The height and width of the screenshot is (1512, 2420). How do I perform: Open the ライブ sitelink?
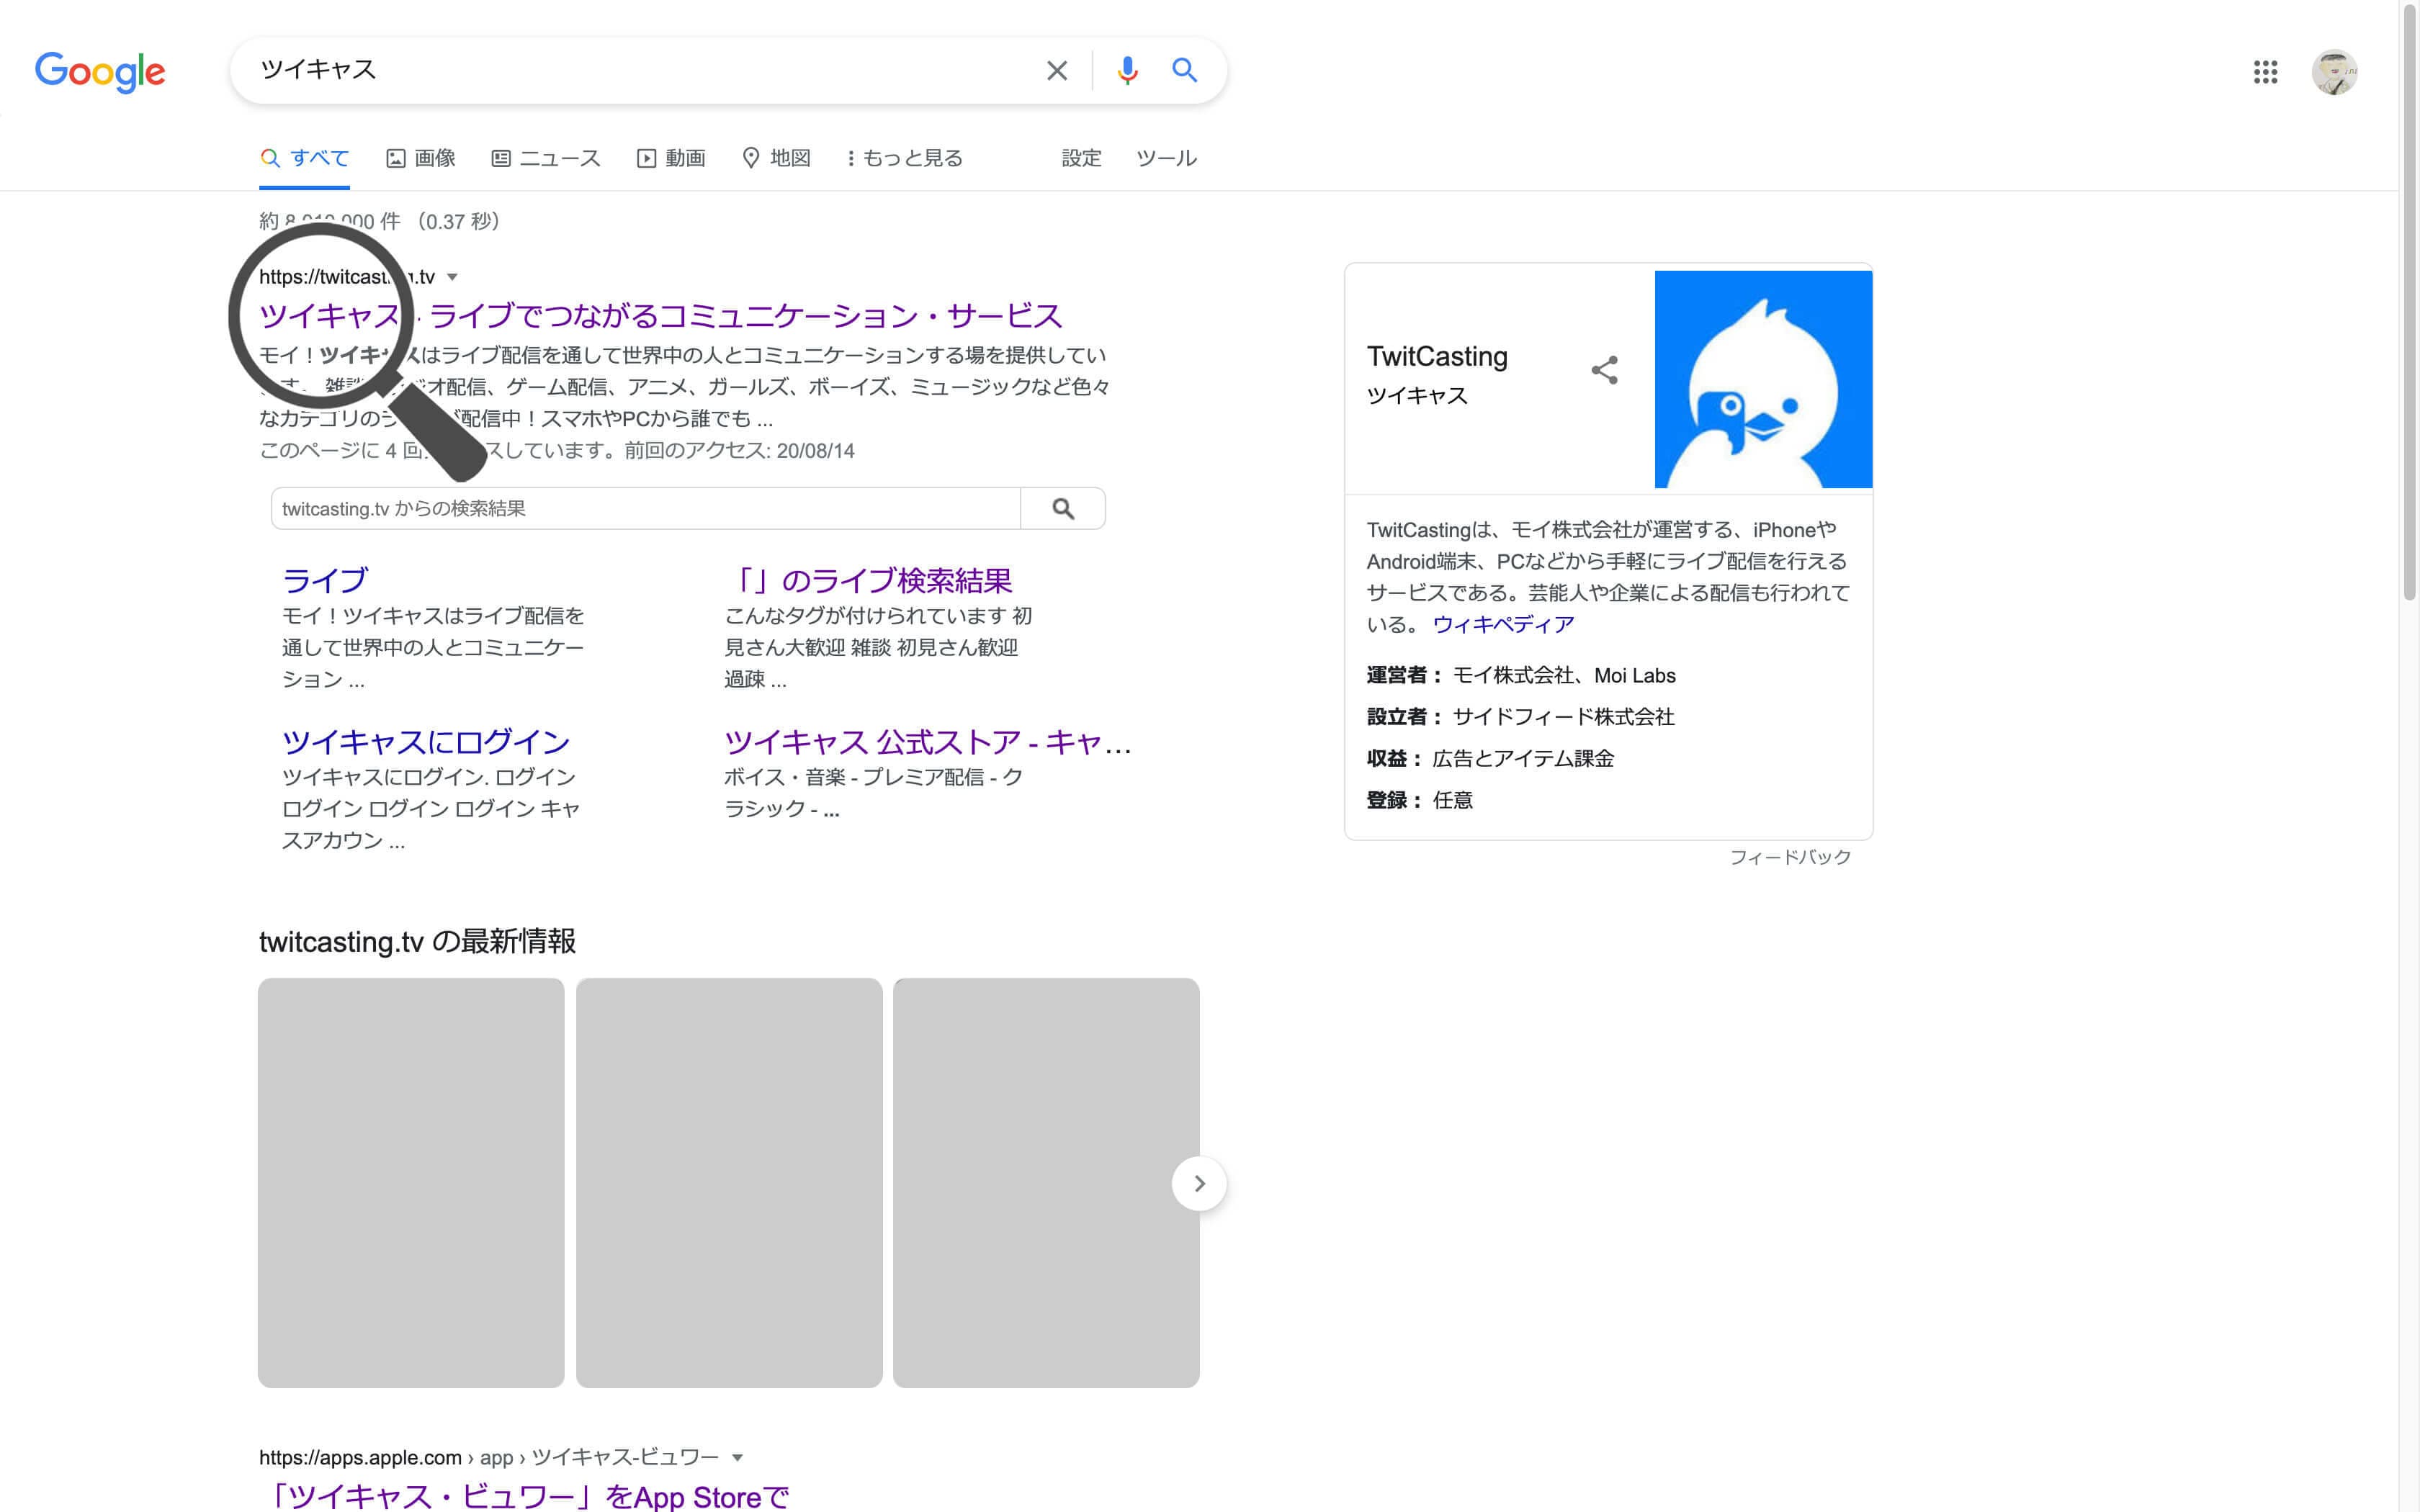click(325, 580)
